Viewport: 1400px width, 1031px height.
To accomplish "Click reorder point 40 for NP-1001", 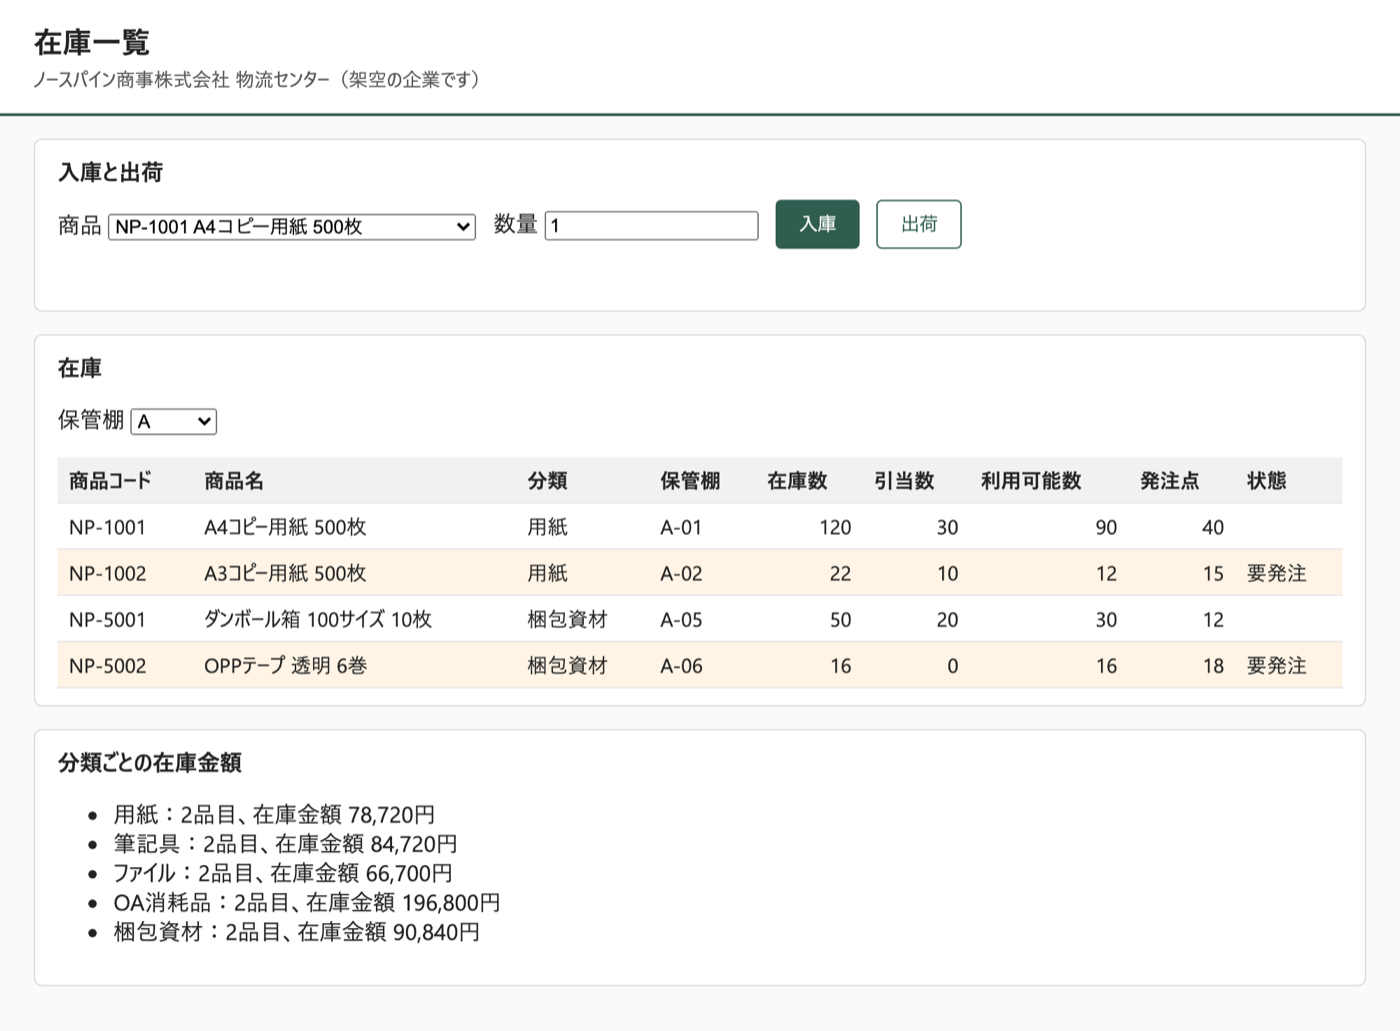I will (1212, 527).
